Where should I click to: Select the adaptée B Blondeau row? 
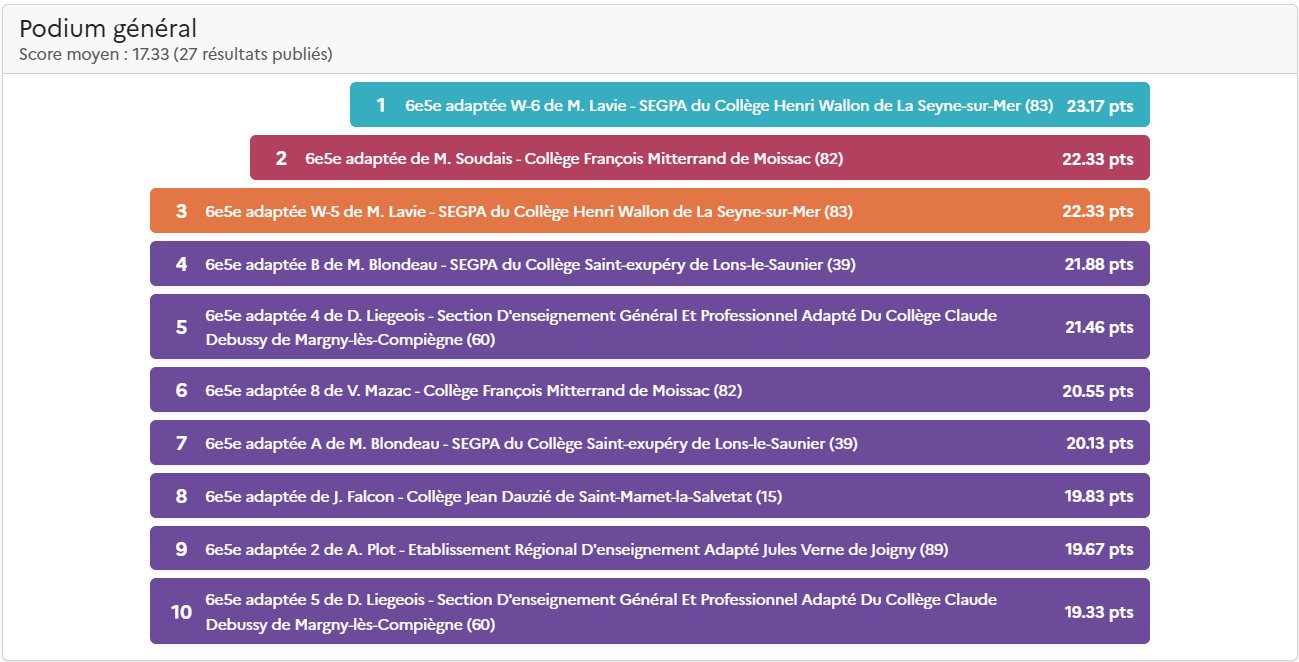click(x=530, y=264)
